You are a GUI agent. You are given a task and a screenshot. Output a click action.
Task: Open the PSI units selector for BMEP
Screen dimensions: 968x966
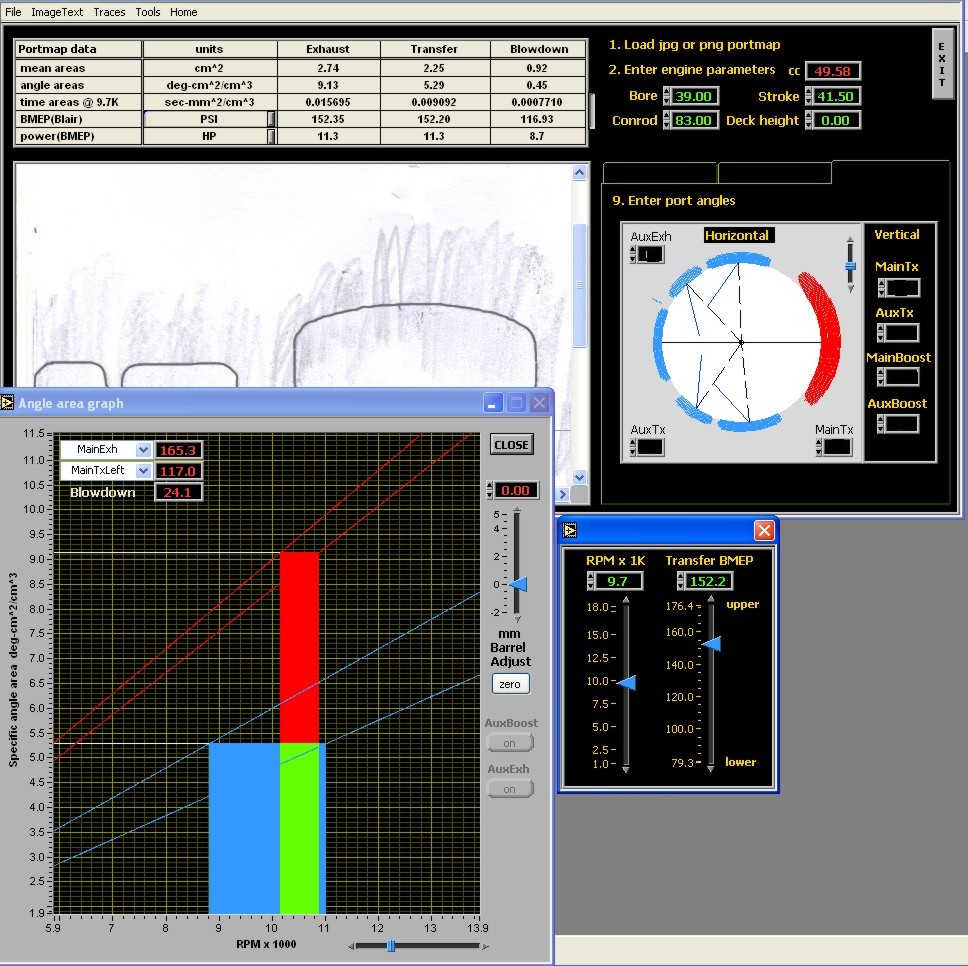point(270,119)
